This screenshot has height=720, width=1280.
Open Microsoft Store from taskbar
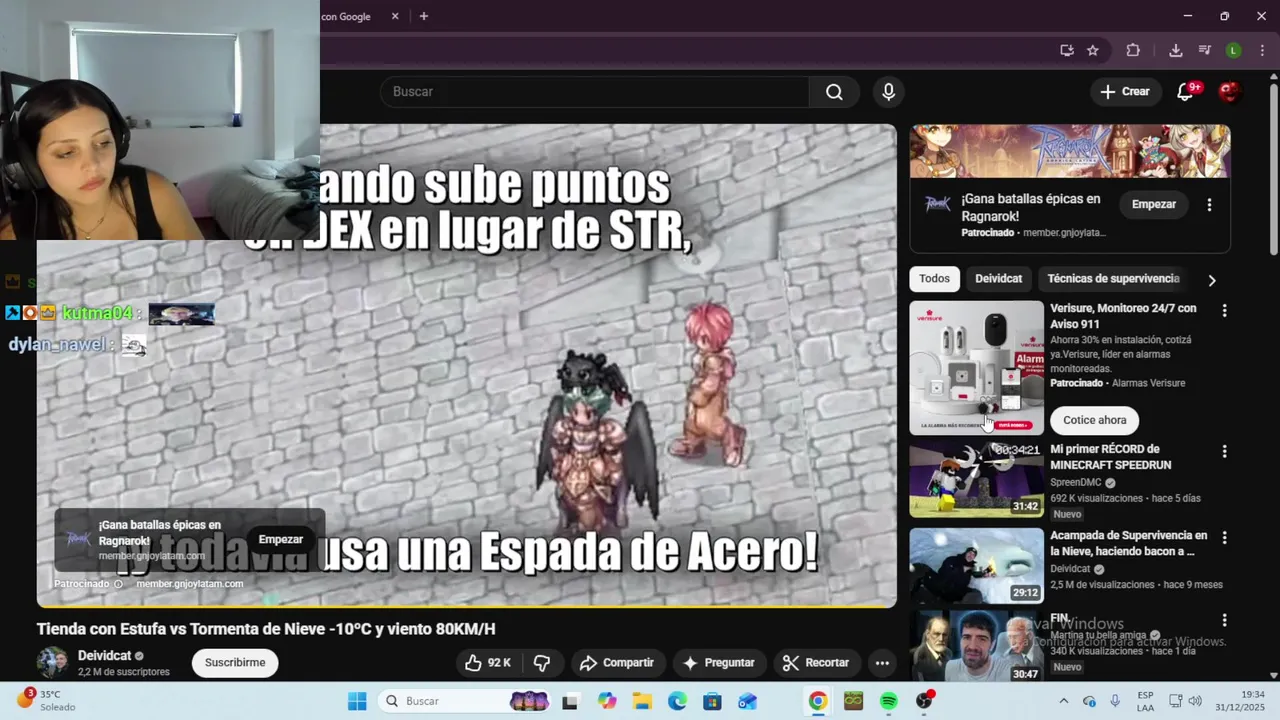pos(712,701)
